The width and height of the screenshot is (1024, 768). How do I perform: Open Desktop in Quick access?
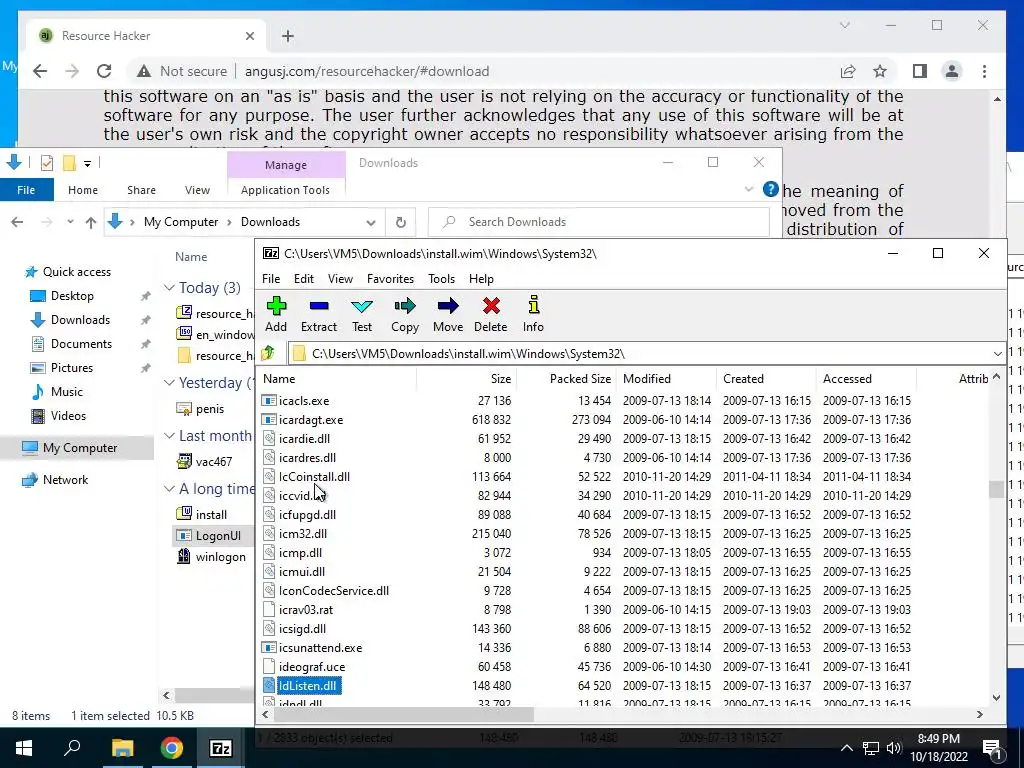pos(72,296)
